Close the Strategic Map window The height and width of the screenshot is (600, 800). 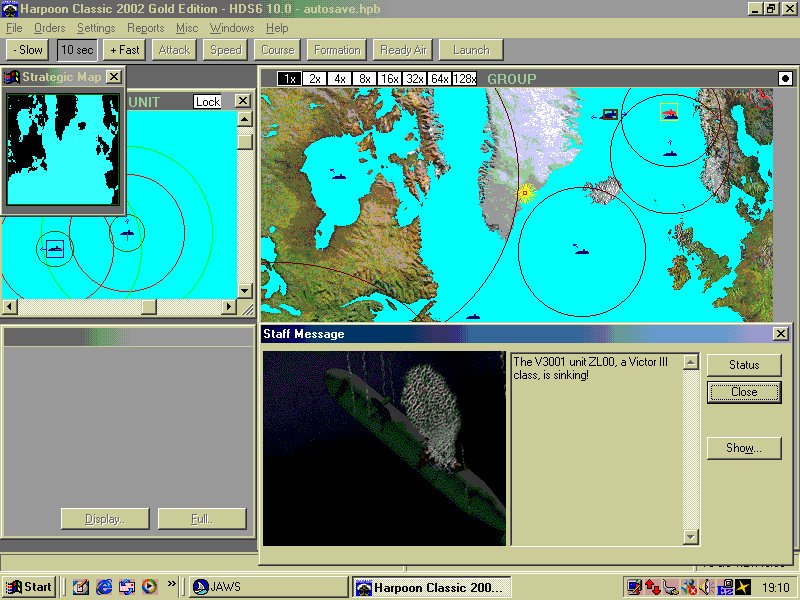113,77
